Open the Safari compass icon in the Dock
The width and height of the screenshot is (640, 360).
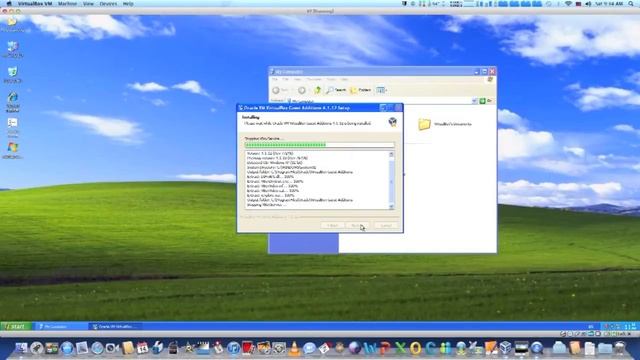click(97, 348)
